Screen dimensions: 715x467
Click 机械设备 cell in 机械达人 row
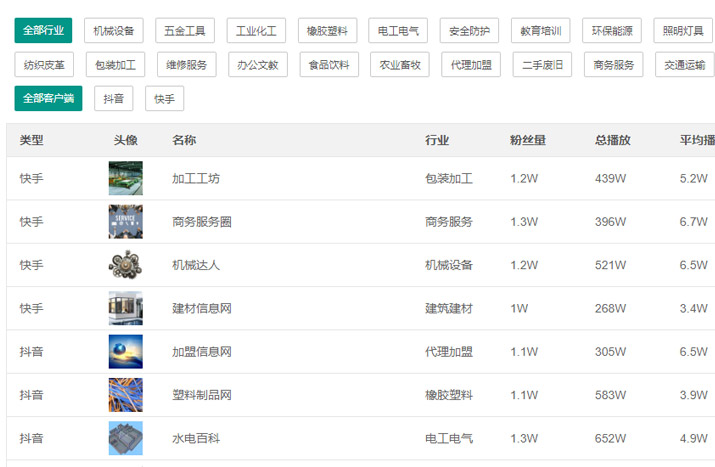click(x=449, y=265)
